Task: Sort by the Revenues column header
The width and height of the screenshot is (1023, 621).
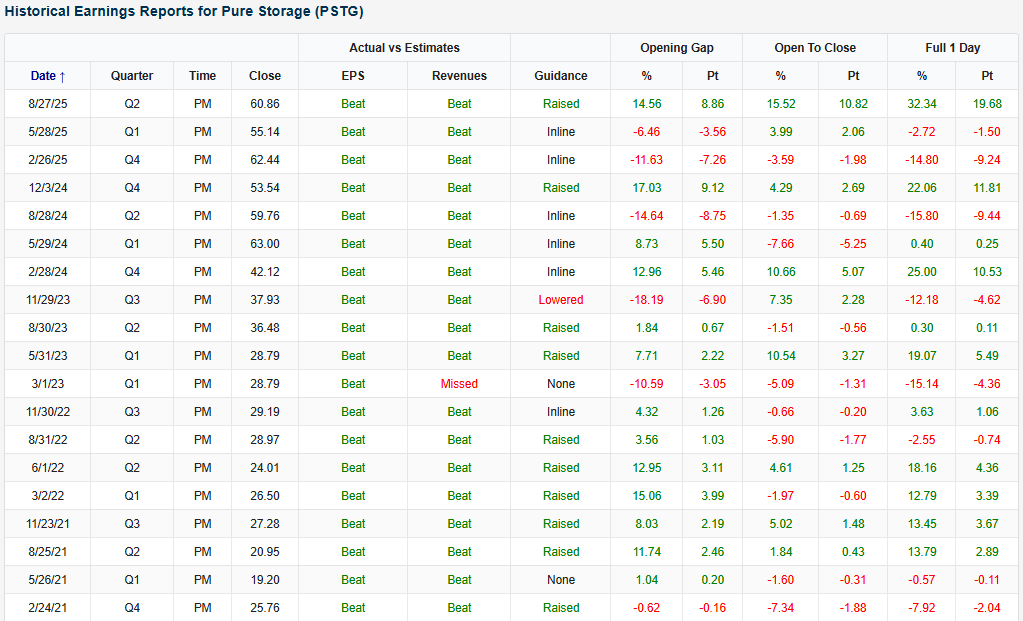Action: 459,76
